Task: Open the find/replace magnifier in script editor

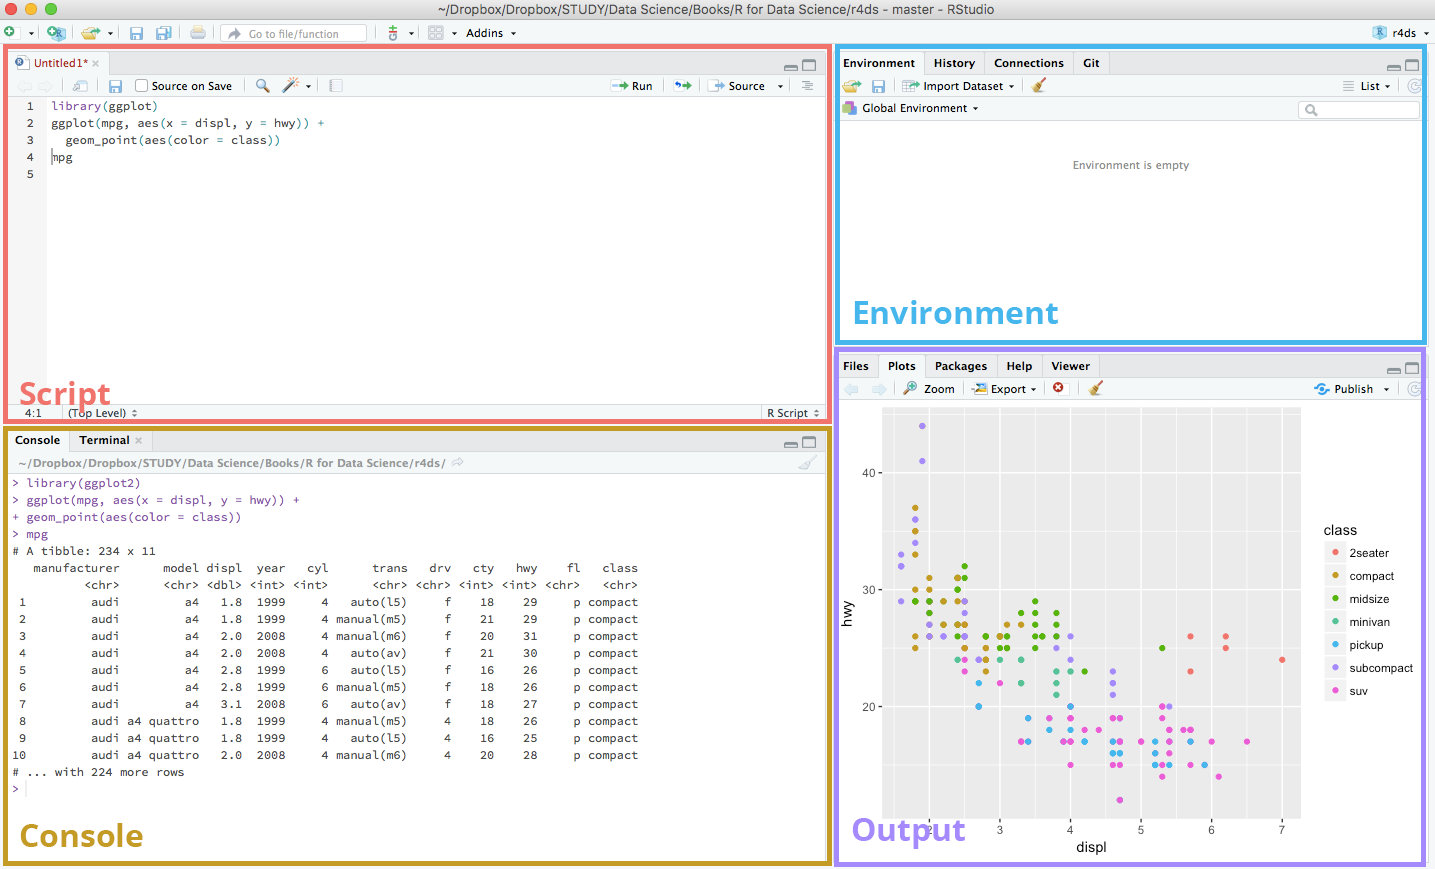Action: pos(262,86)
